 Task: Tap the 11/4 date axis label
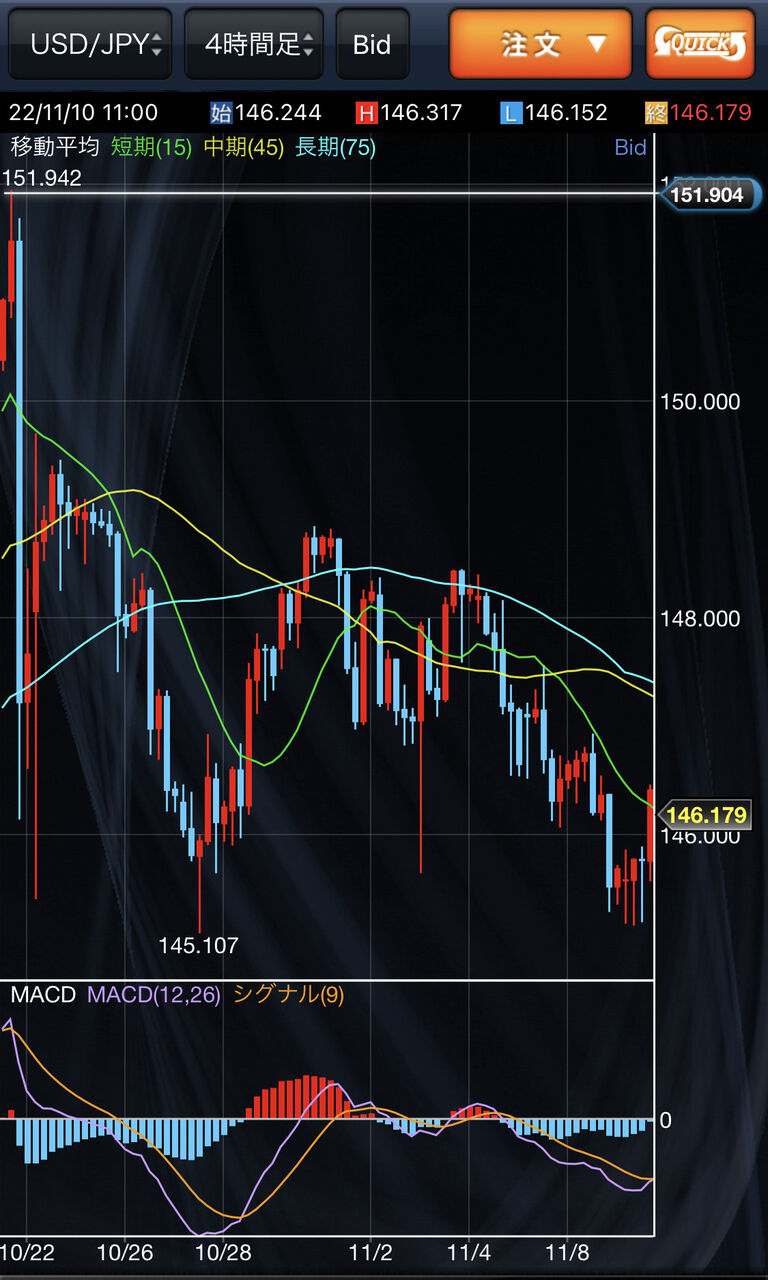[469, 1252]
